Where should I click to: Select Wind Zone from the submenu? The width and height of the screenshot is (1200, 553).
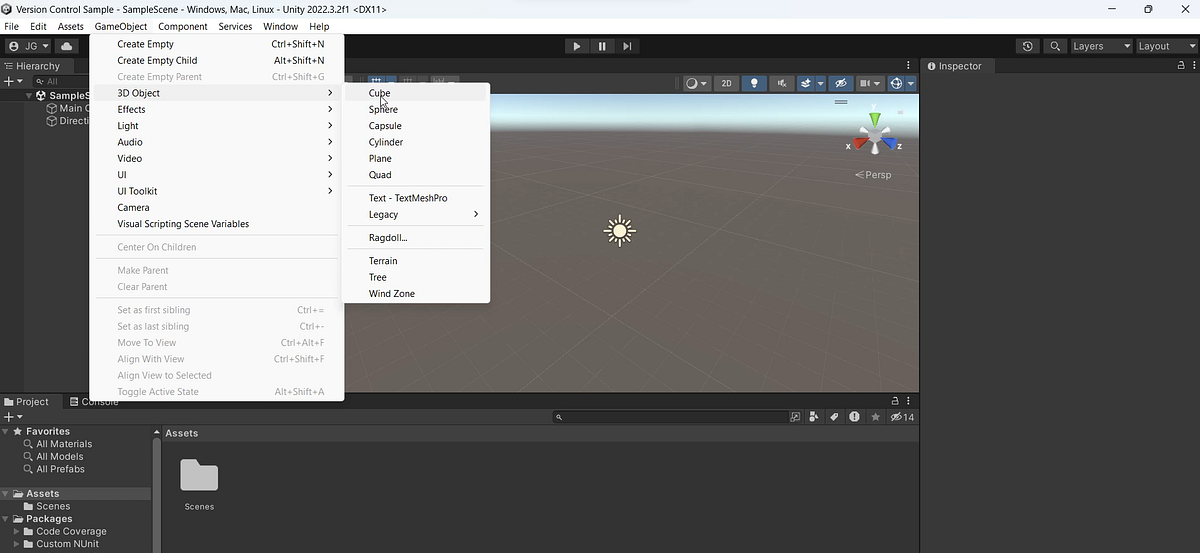coord(416,294)
